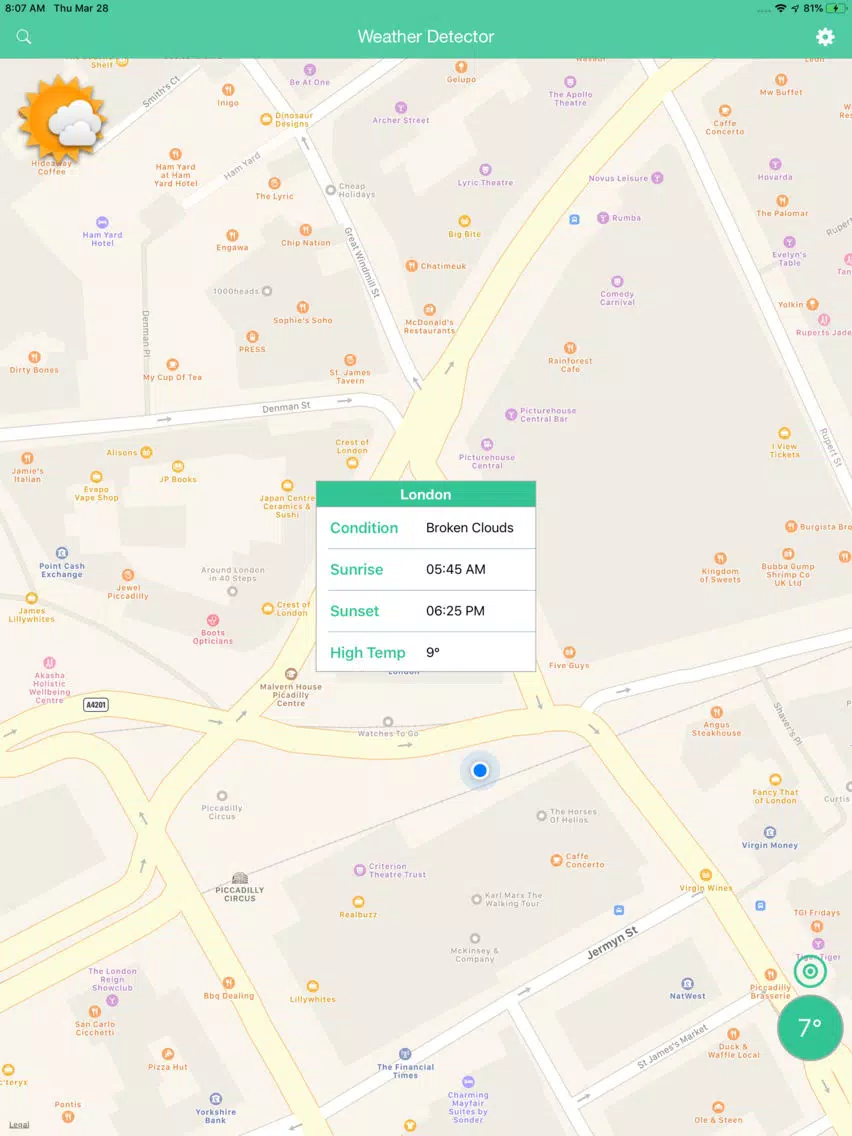852x1136 pixels.
Task: Select the Lyric Theatre map pin
Action: 485,170
